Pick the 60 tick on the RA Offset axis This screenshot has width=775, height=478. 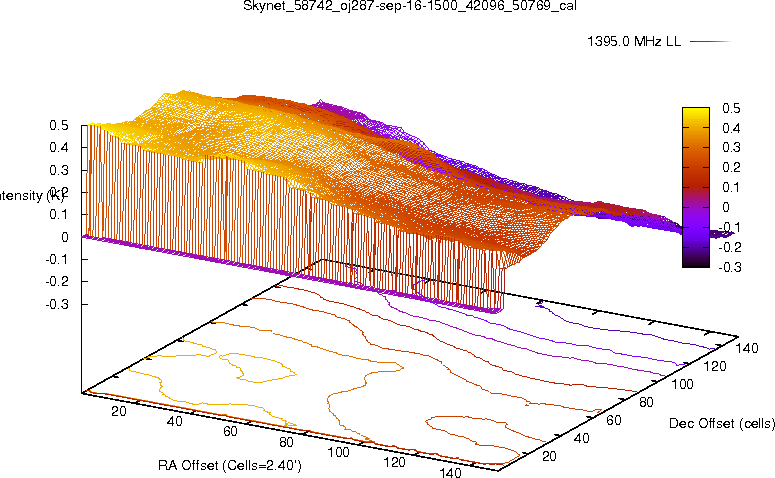coord(230,432)
